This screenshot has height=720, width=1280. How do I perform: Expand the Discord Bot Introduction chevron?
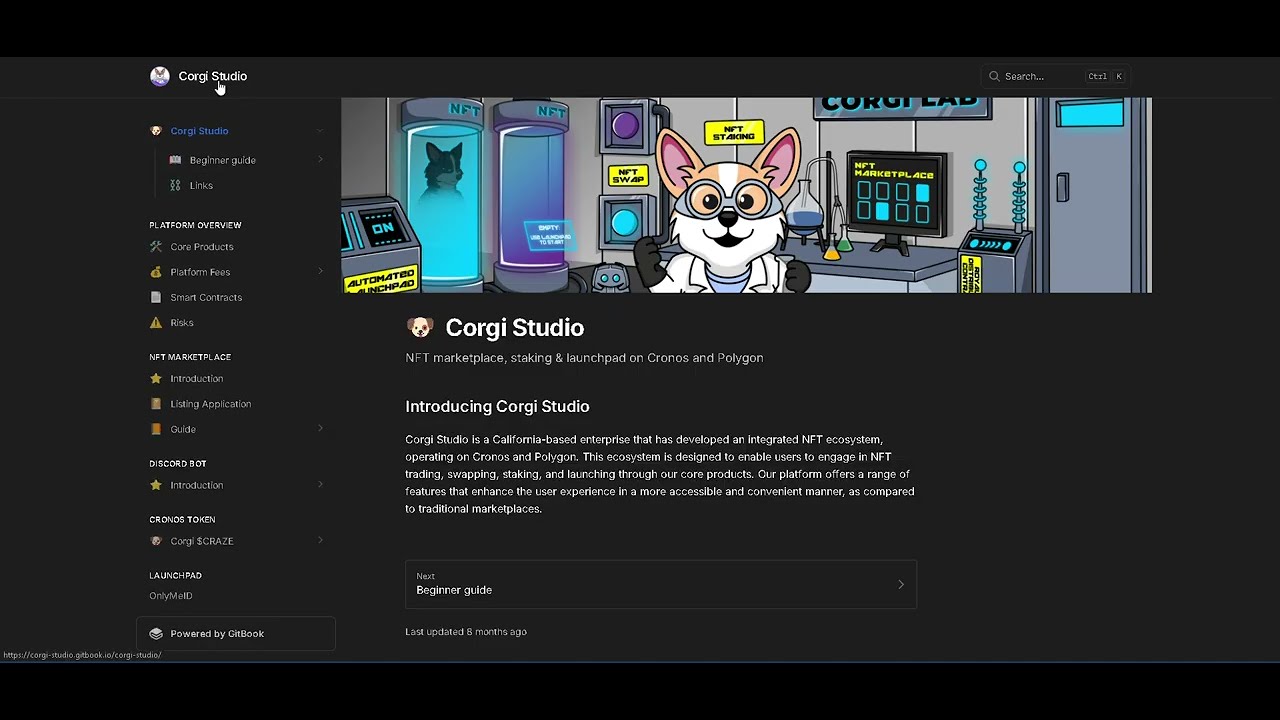coord(320,485)
